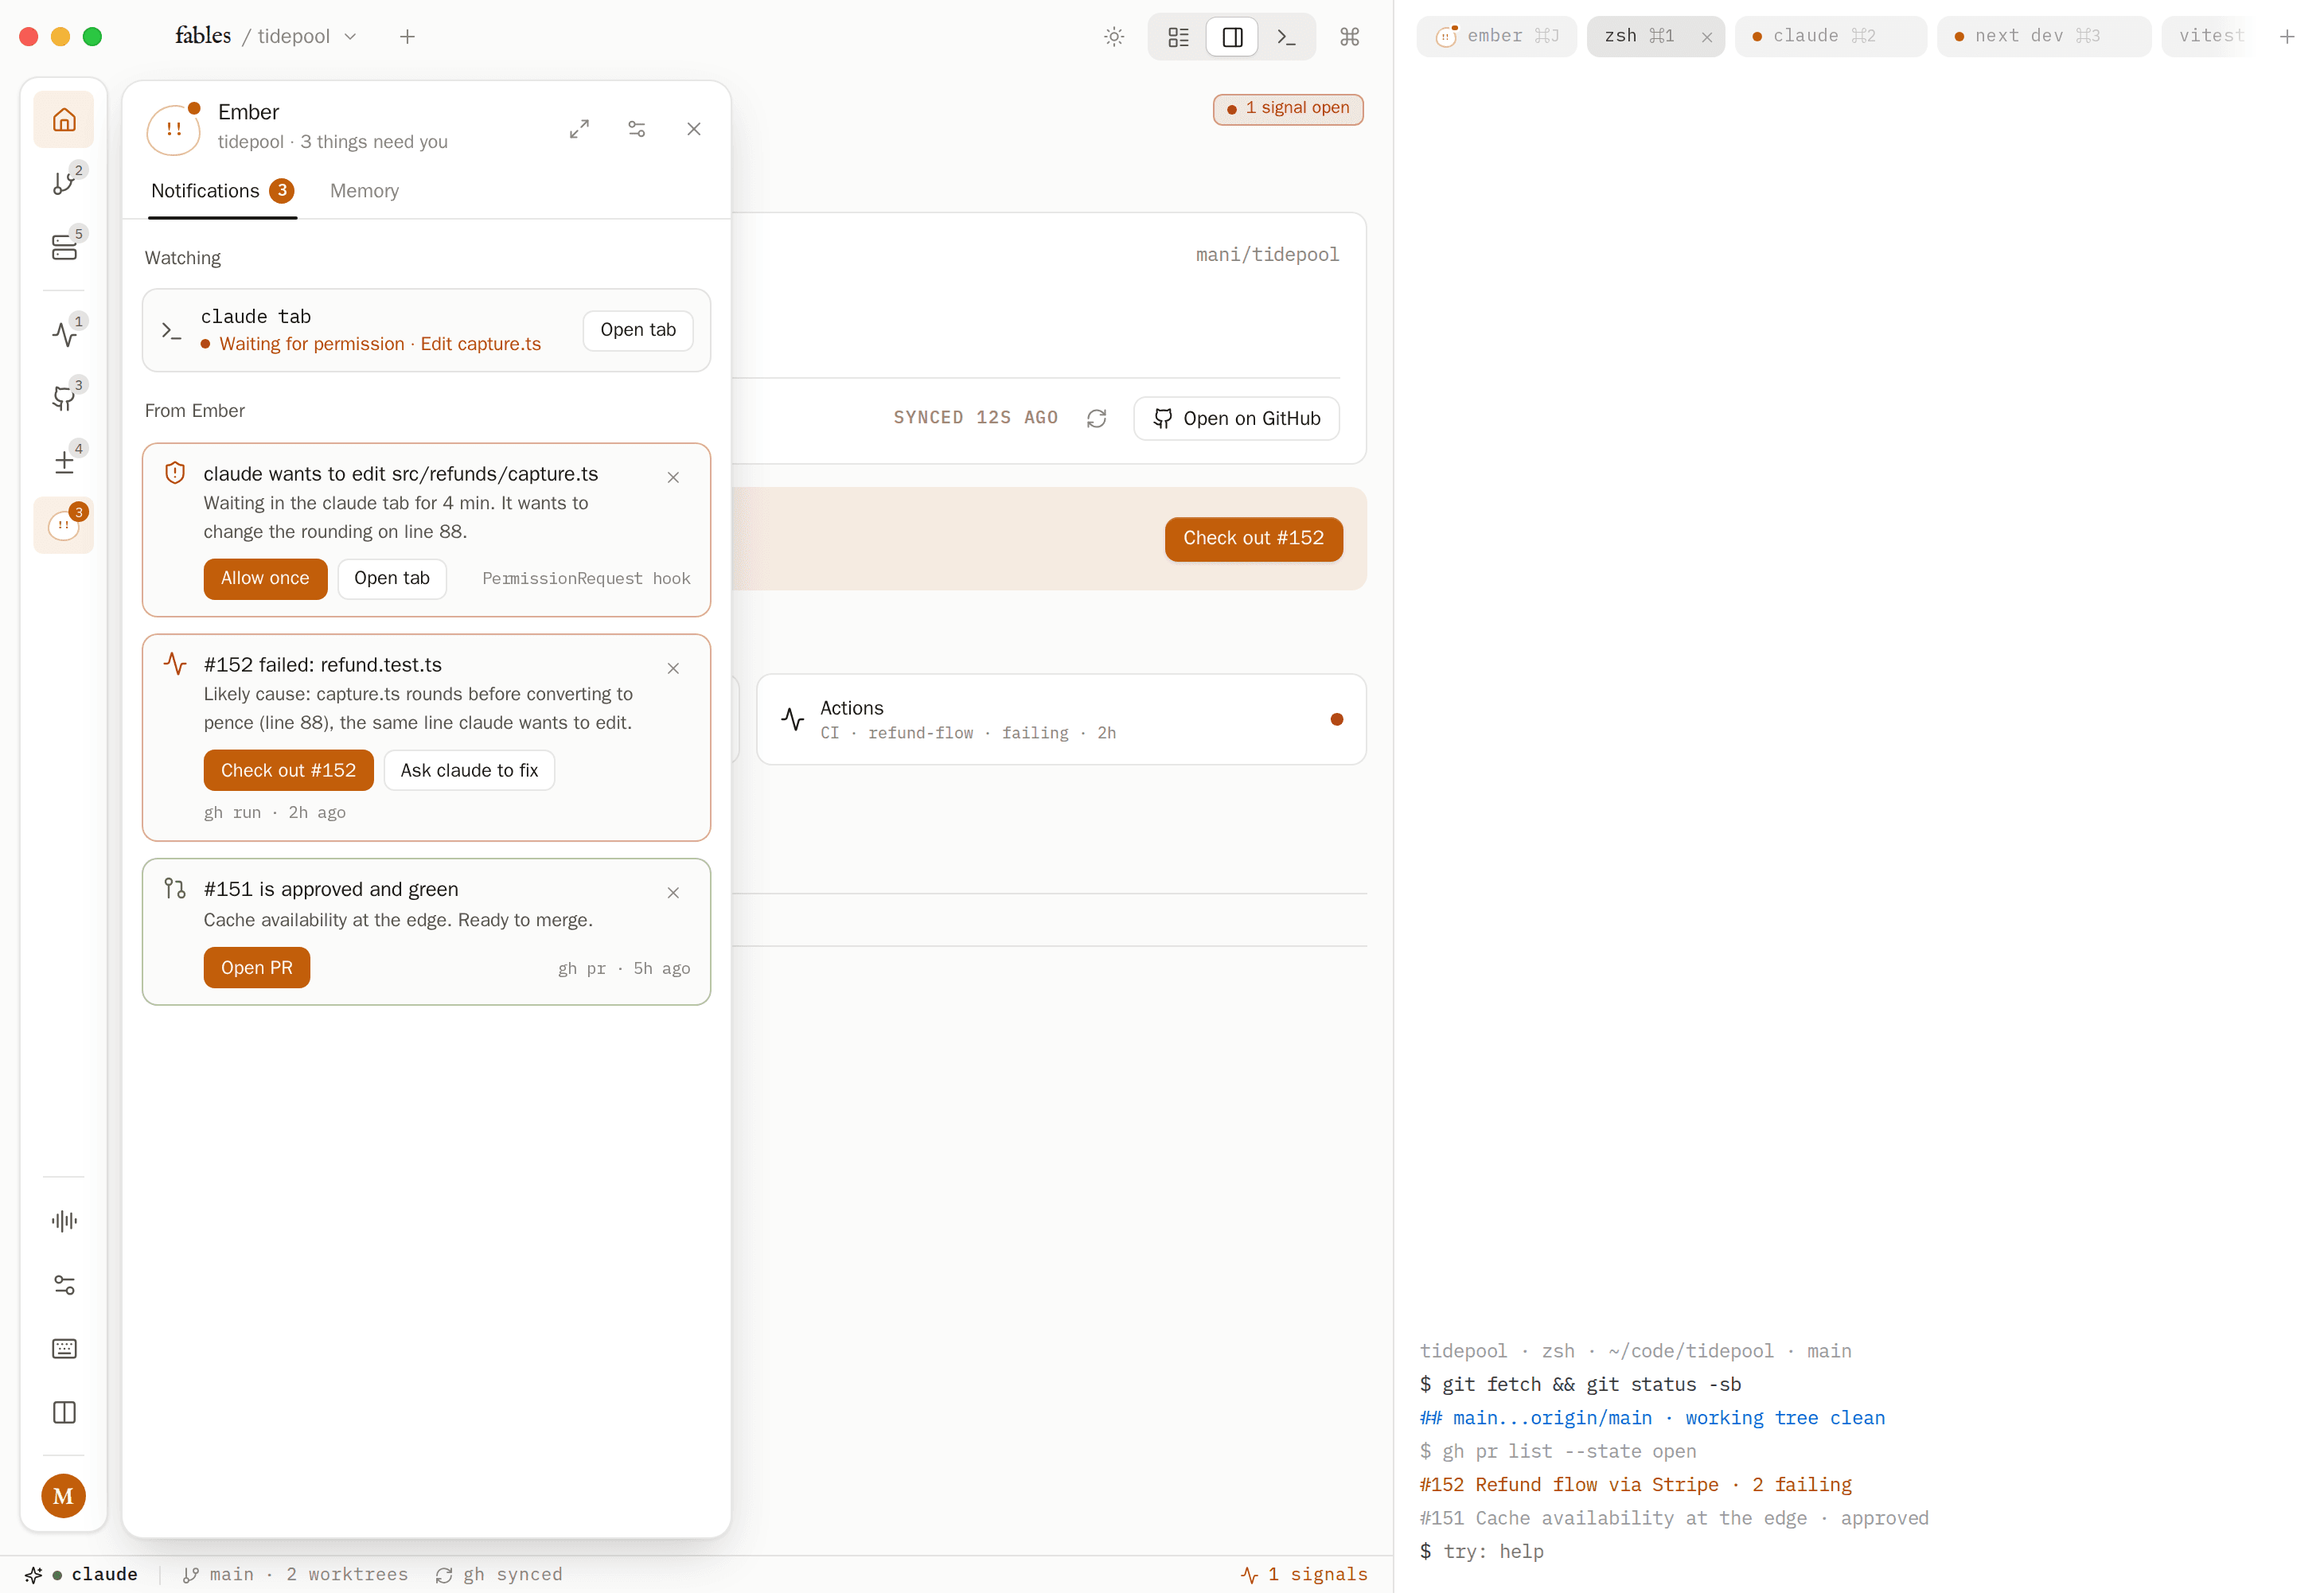Expand the Ember panel to full size

pyautogui.click(x=580, y=129)
